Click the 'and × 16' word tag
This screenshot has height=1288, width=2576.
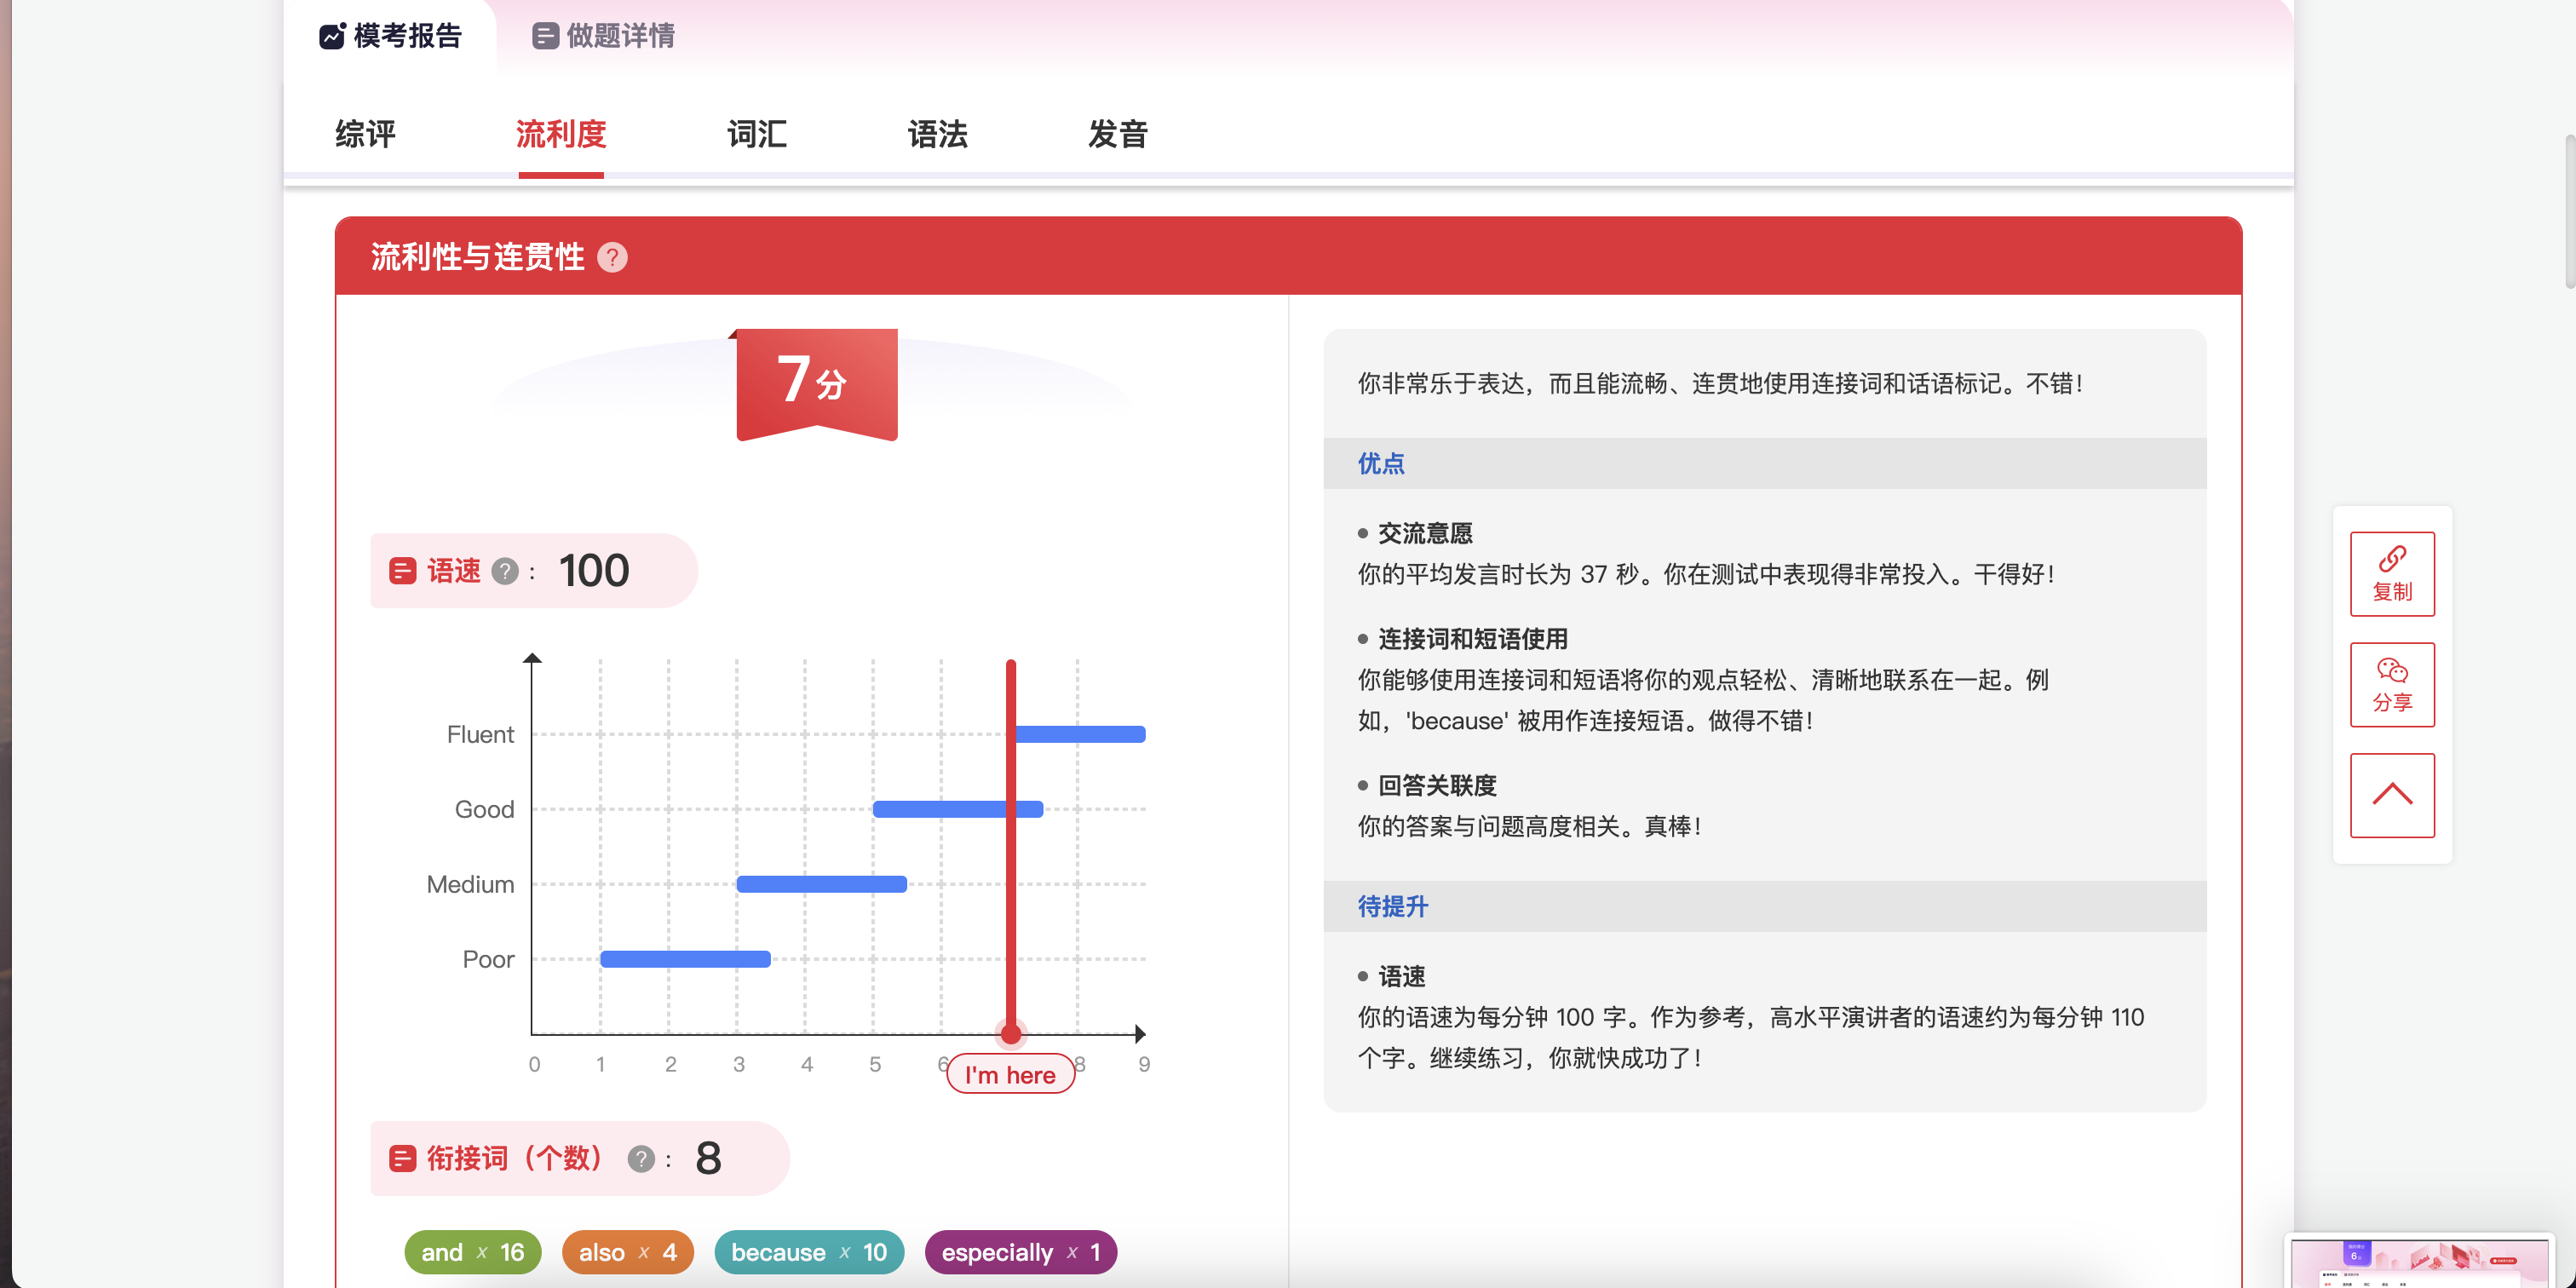click(472, 1252)
